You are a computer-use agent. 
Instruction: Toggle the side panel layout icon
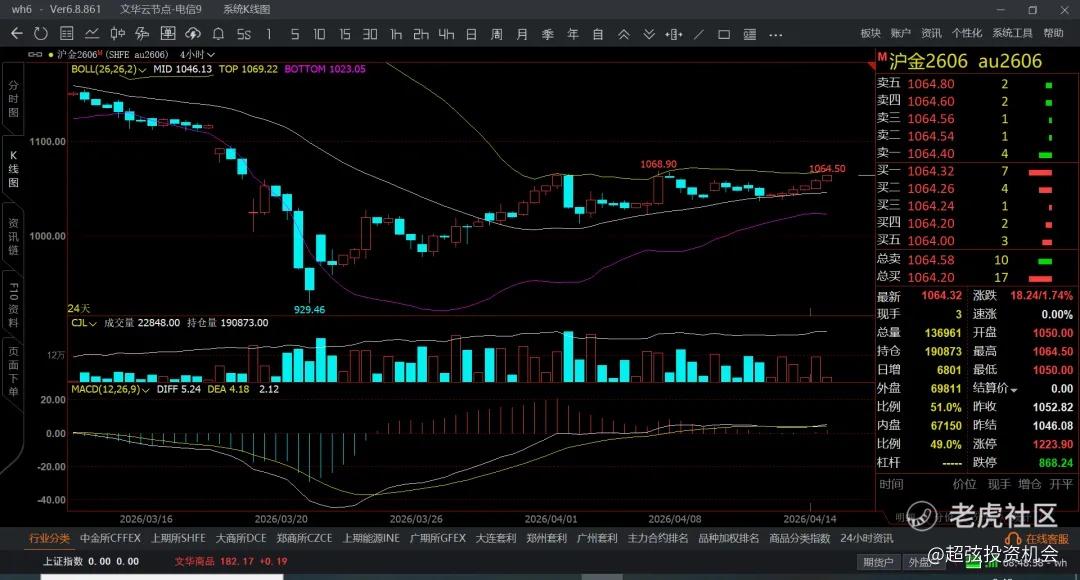(x=749, y=34)
